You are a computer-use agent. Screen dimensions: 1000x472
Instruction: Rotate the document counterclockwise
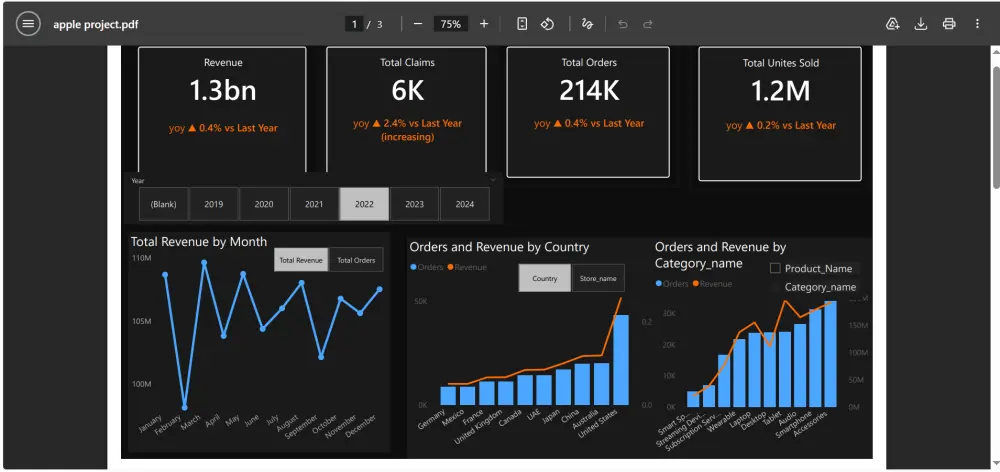(x=547, y=24)
